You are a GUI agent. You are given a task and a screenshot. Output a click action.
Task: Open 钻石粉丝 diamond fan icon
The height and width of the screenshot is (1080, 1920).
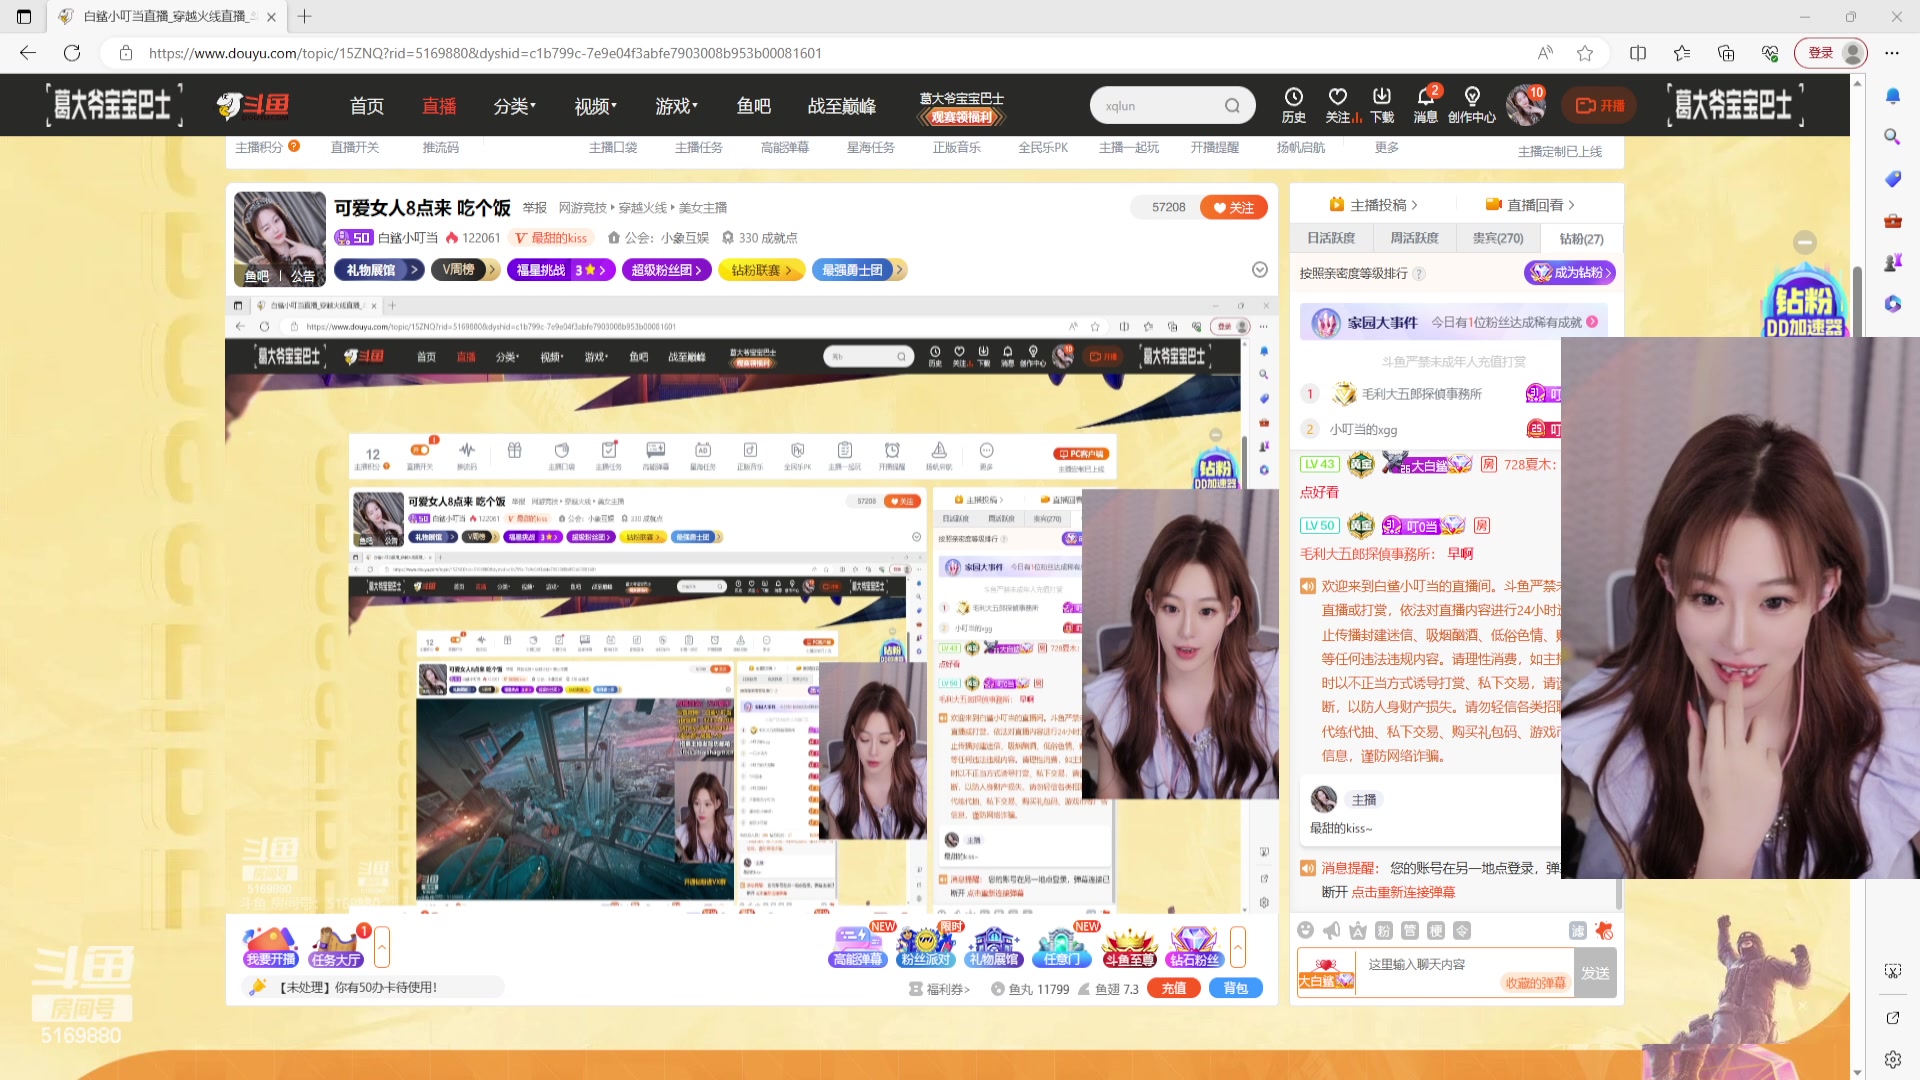1194,946
